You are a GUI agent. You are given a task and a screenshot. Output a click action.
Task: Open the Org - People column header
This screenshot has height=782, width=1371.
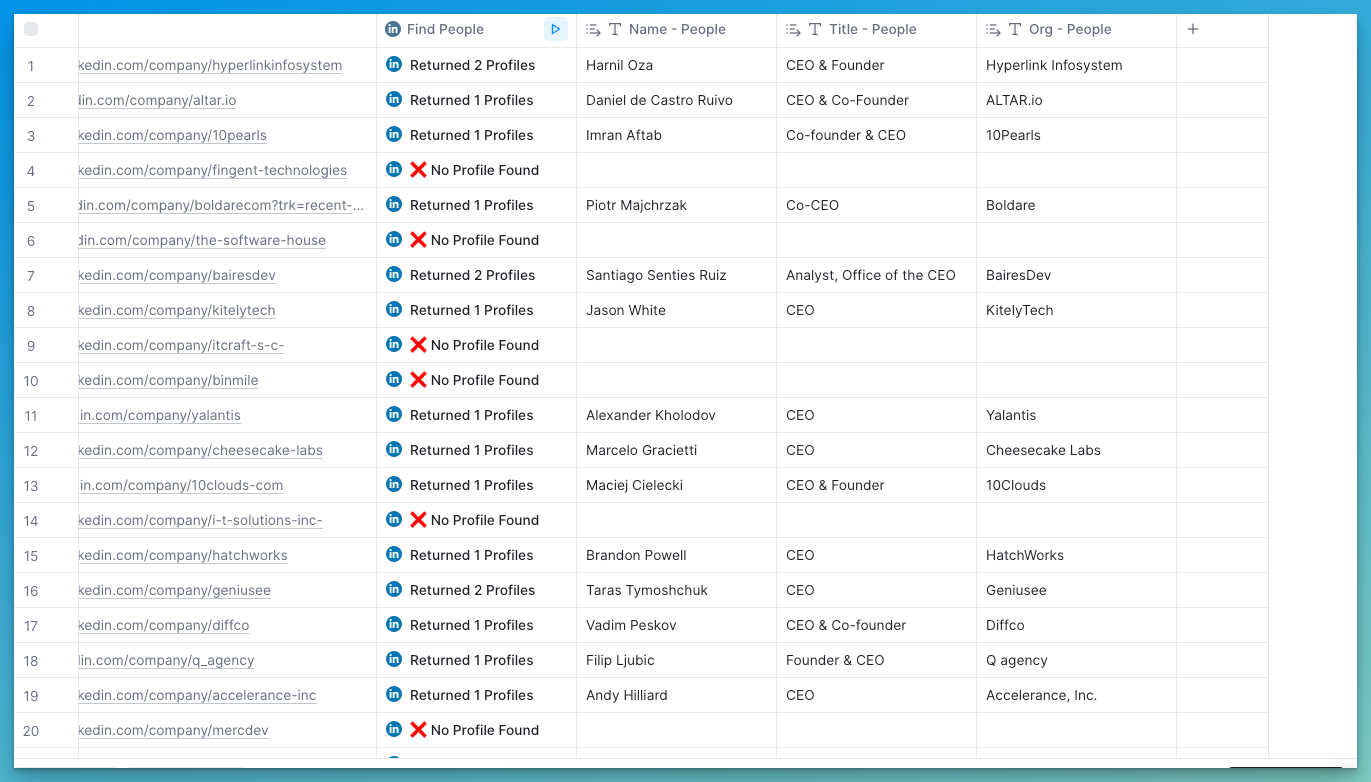tap(1077, 30)
